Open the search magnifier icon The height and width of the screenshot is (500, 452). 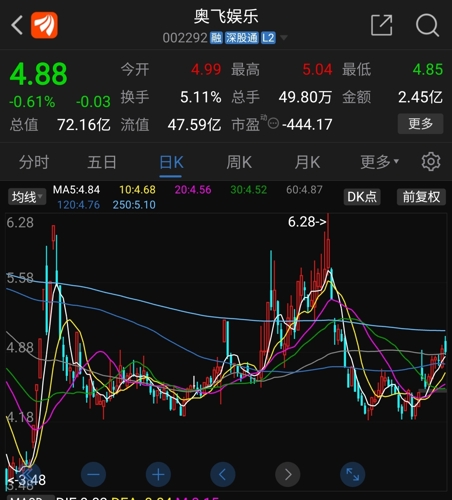tap(427, 25)
